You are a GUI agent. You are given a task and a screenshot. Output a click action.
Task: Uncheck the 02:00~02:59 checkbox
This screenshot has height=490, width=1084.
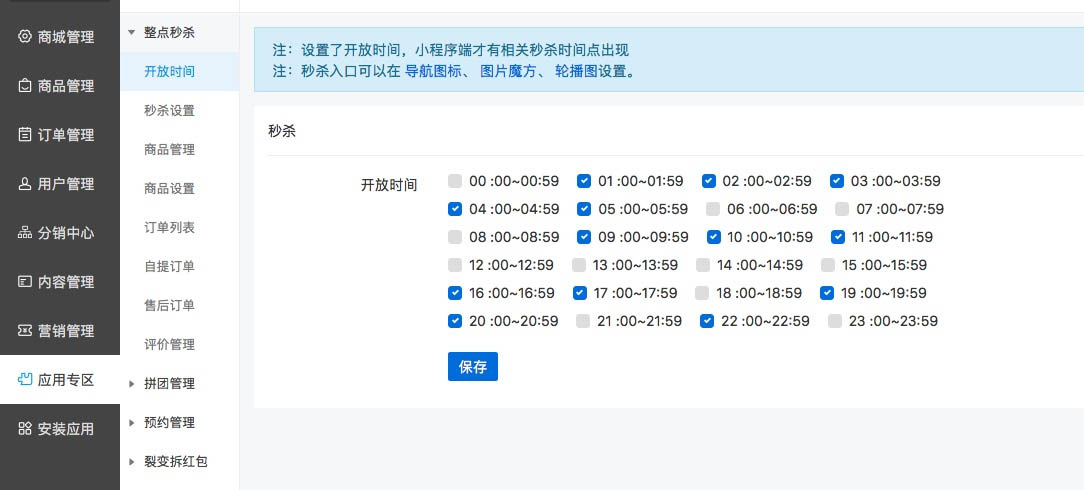pos(709,181)
